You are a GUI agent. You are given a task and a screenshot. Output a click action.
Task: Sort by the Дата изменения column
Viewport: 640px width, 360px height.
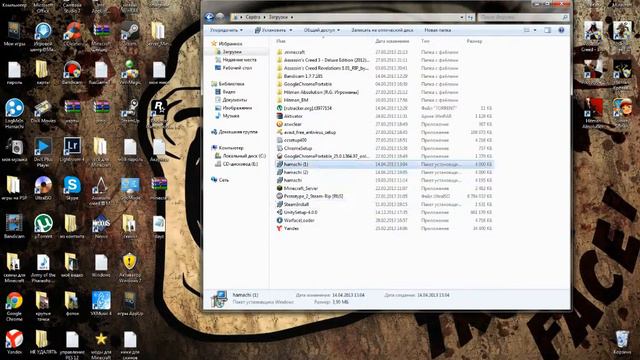click(x=392, y=41)
